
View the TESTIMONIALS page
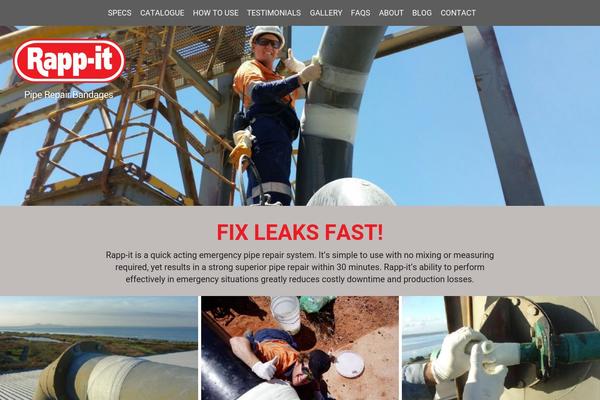[x=274, y=13]
